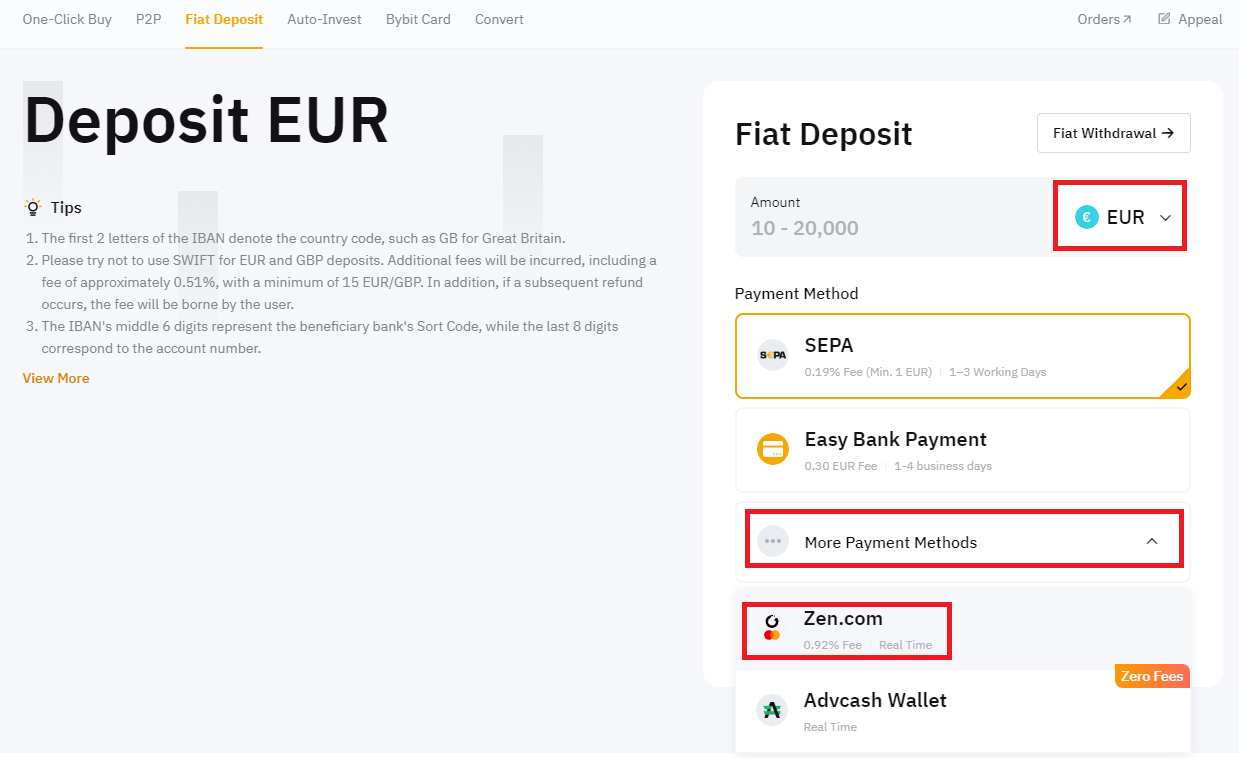Open the EUR currency dropdown arrow
1239x758 pixels.
pos(1165,218)
